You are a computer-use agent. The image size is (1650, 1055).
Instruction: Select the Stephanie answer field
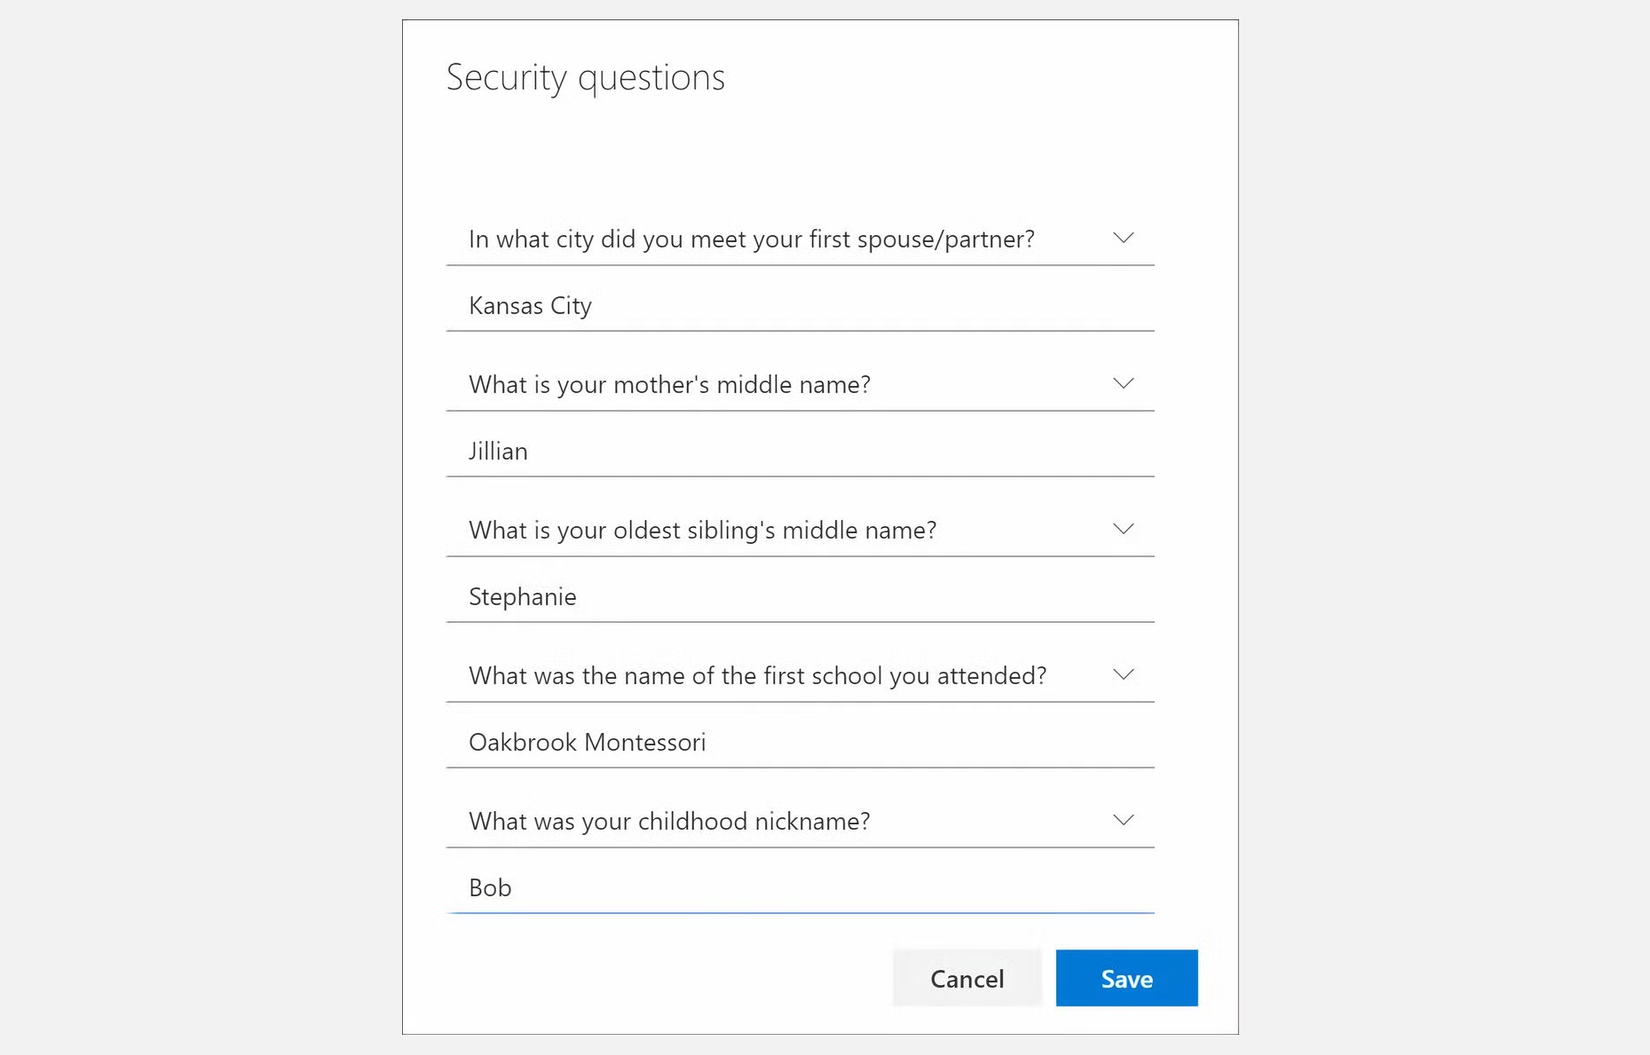click(x=800, y=596)
